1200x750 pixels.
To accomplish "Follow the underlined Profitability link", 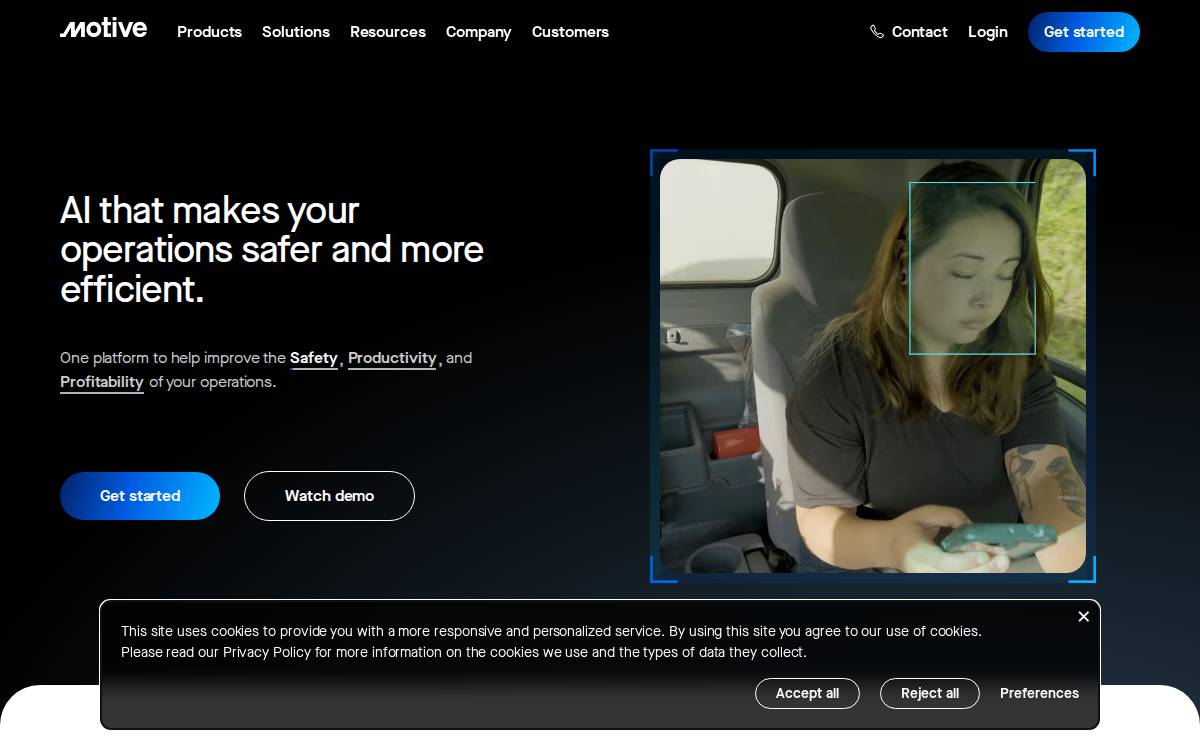I will click(102, 382).
